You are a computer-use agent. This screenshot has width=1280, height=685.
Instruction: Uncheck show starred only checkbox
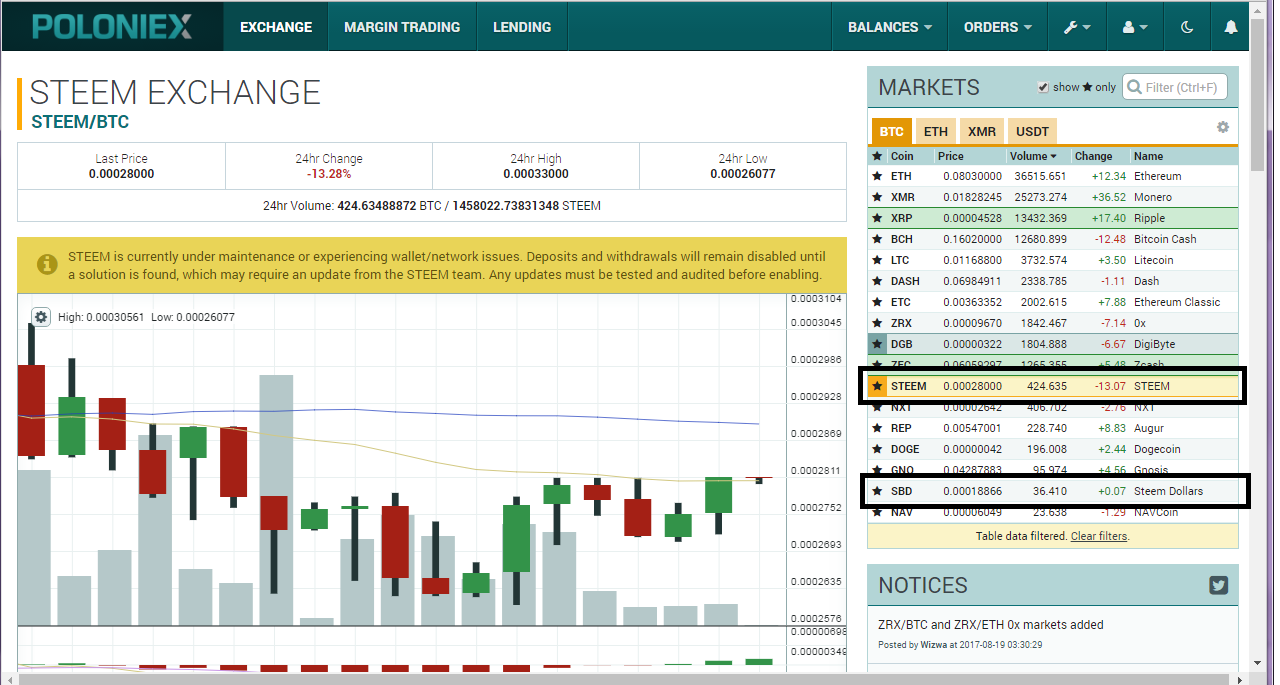coord(1043,87)
